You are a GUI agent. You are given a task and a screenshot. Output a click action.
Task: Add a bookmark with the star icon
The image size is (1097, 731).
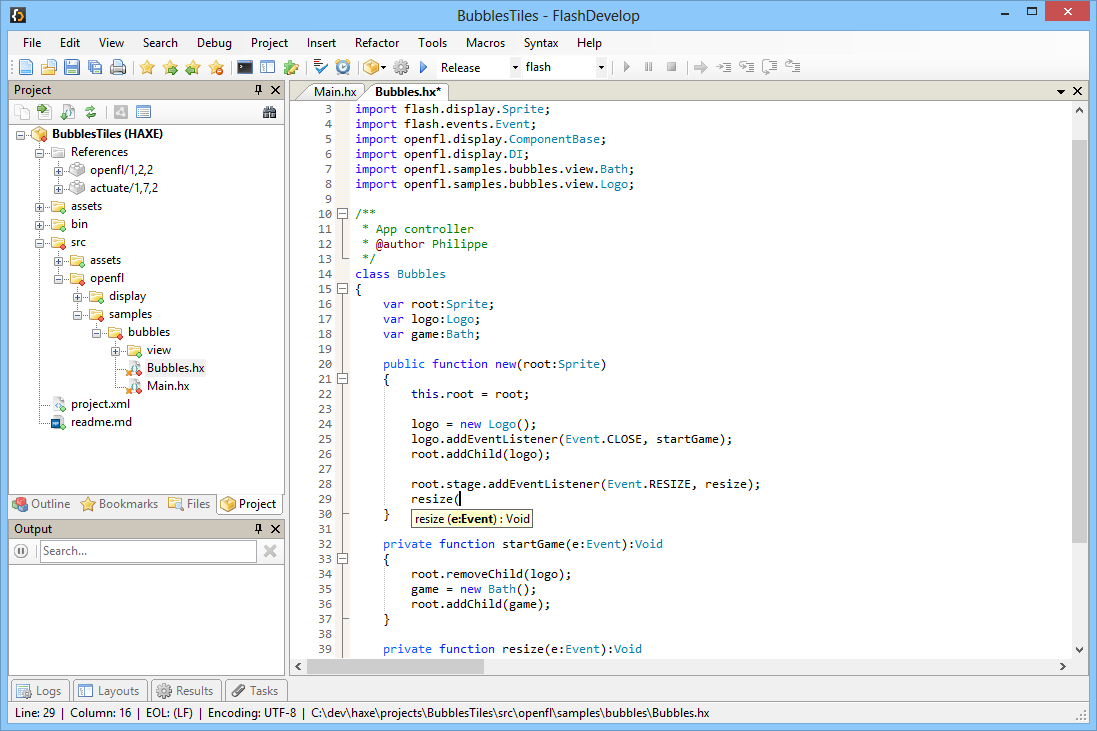click(146, 67)
